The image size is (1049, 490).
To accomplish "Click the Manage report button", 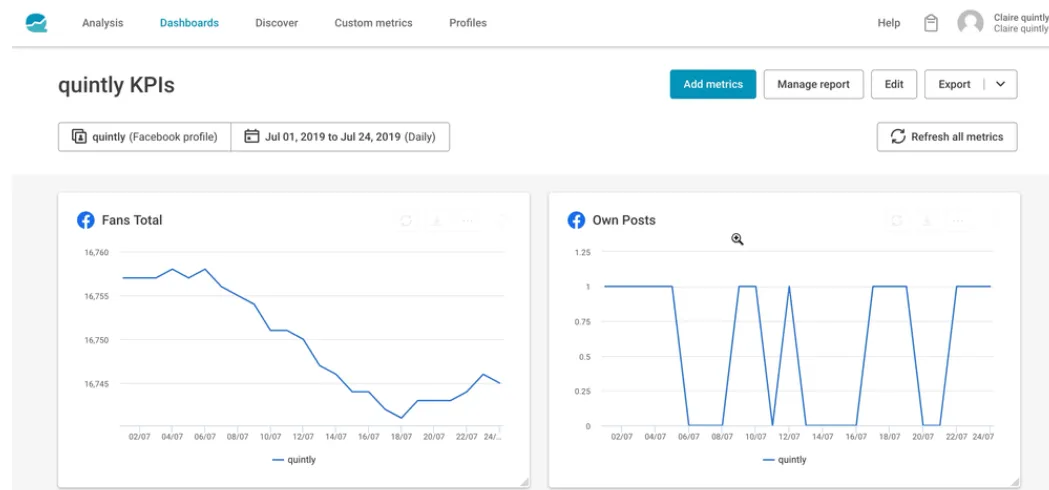I will point(814,84).
